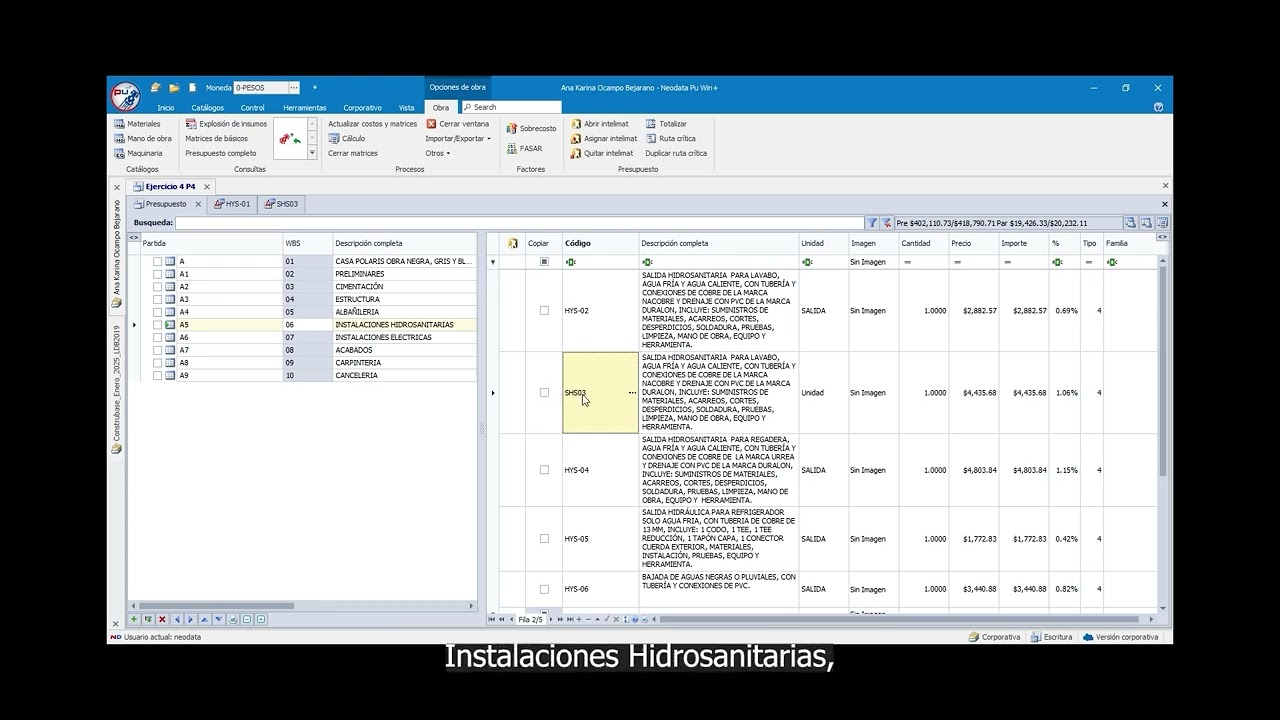
Task: Open the Sobrecosto factor
Action: (x=531, y=128)
